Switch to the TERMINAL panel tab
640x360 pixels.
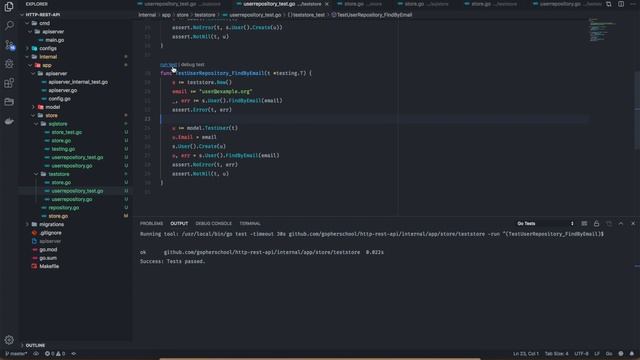[250, 224]
